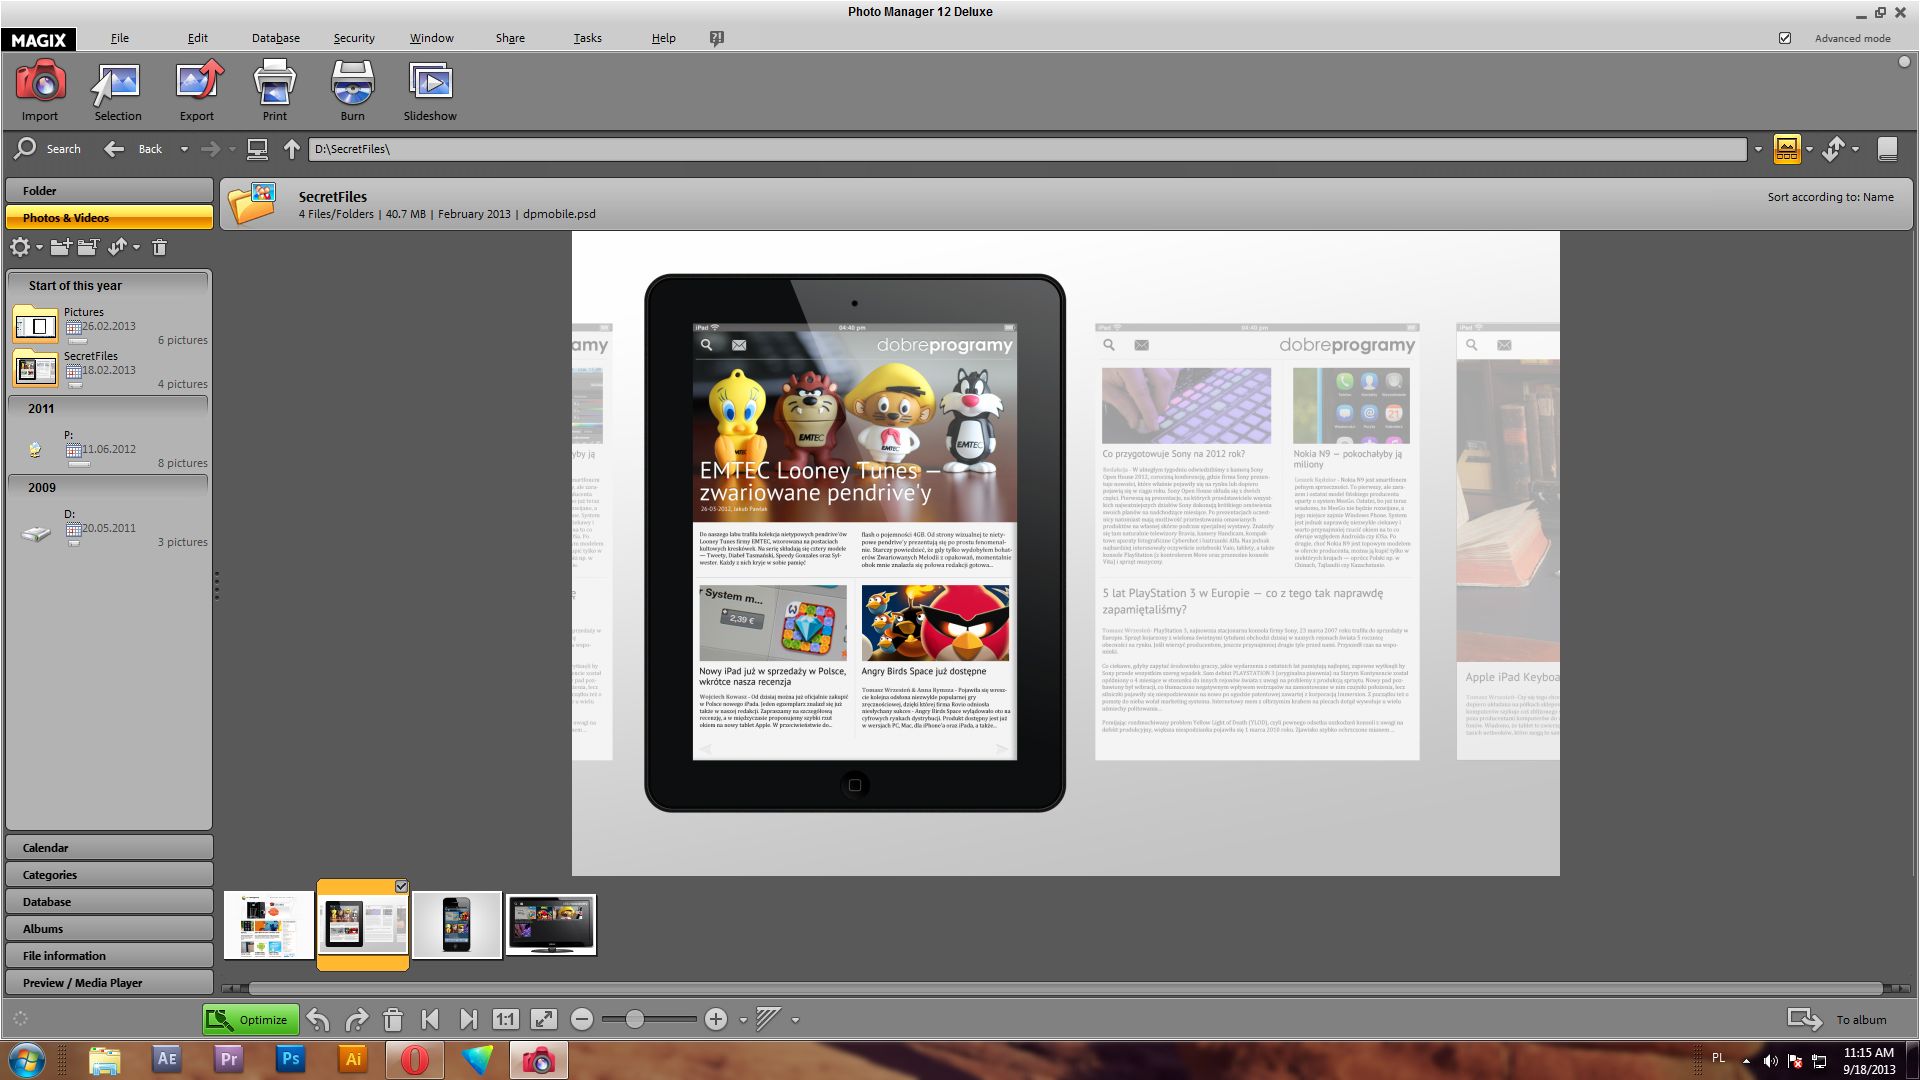Image resolution: width=1920 pixels, height=1080 pixels.
Task: Delete using the trash icon in bottom toolbar
Action: 393,1019
